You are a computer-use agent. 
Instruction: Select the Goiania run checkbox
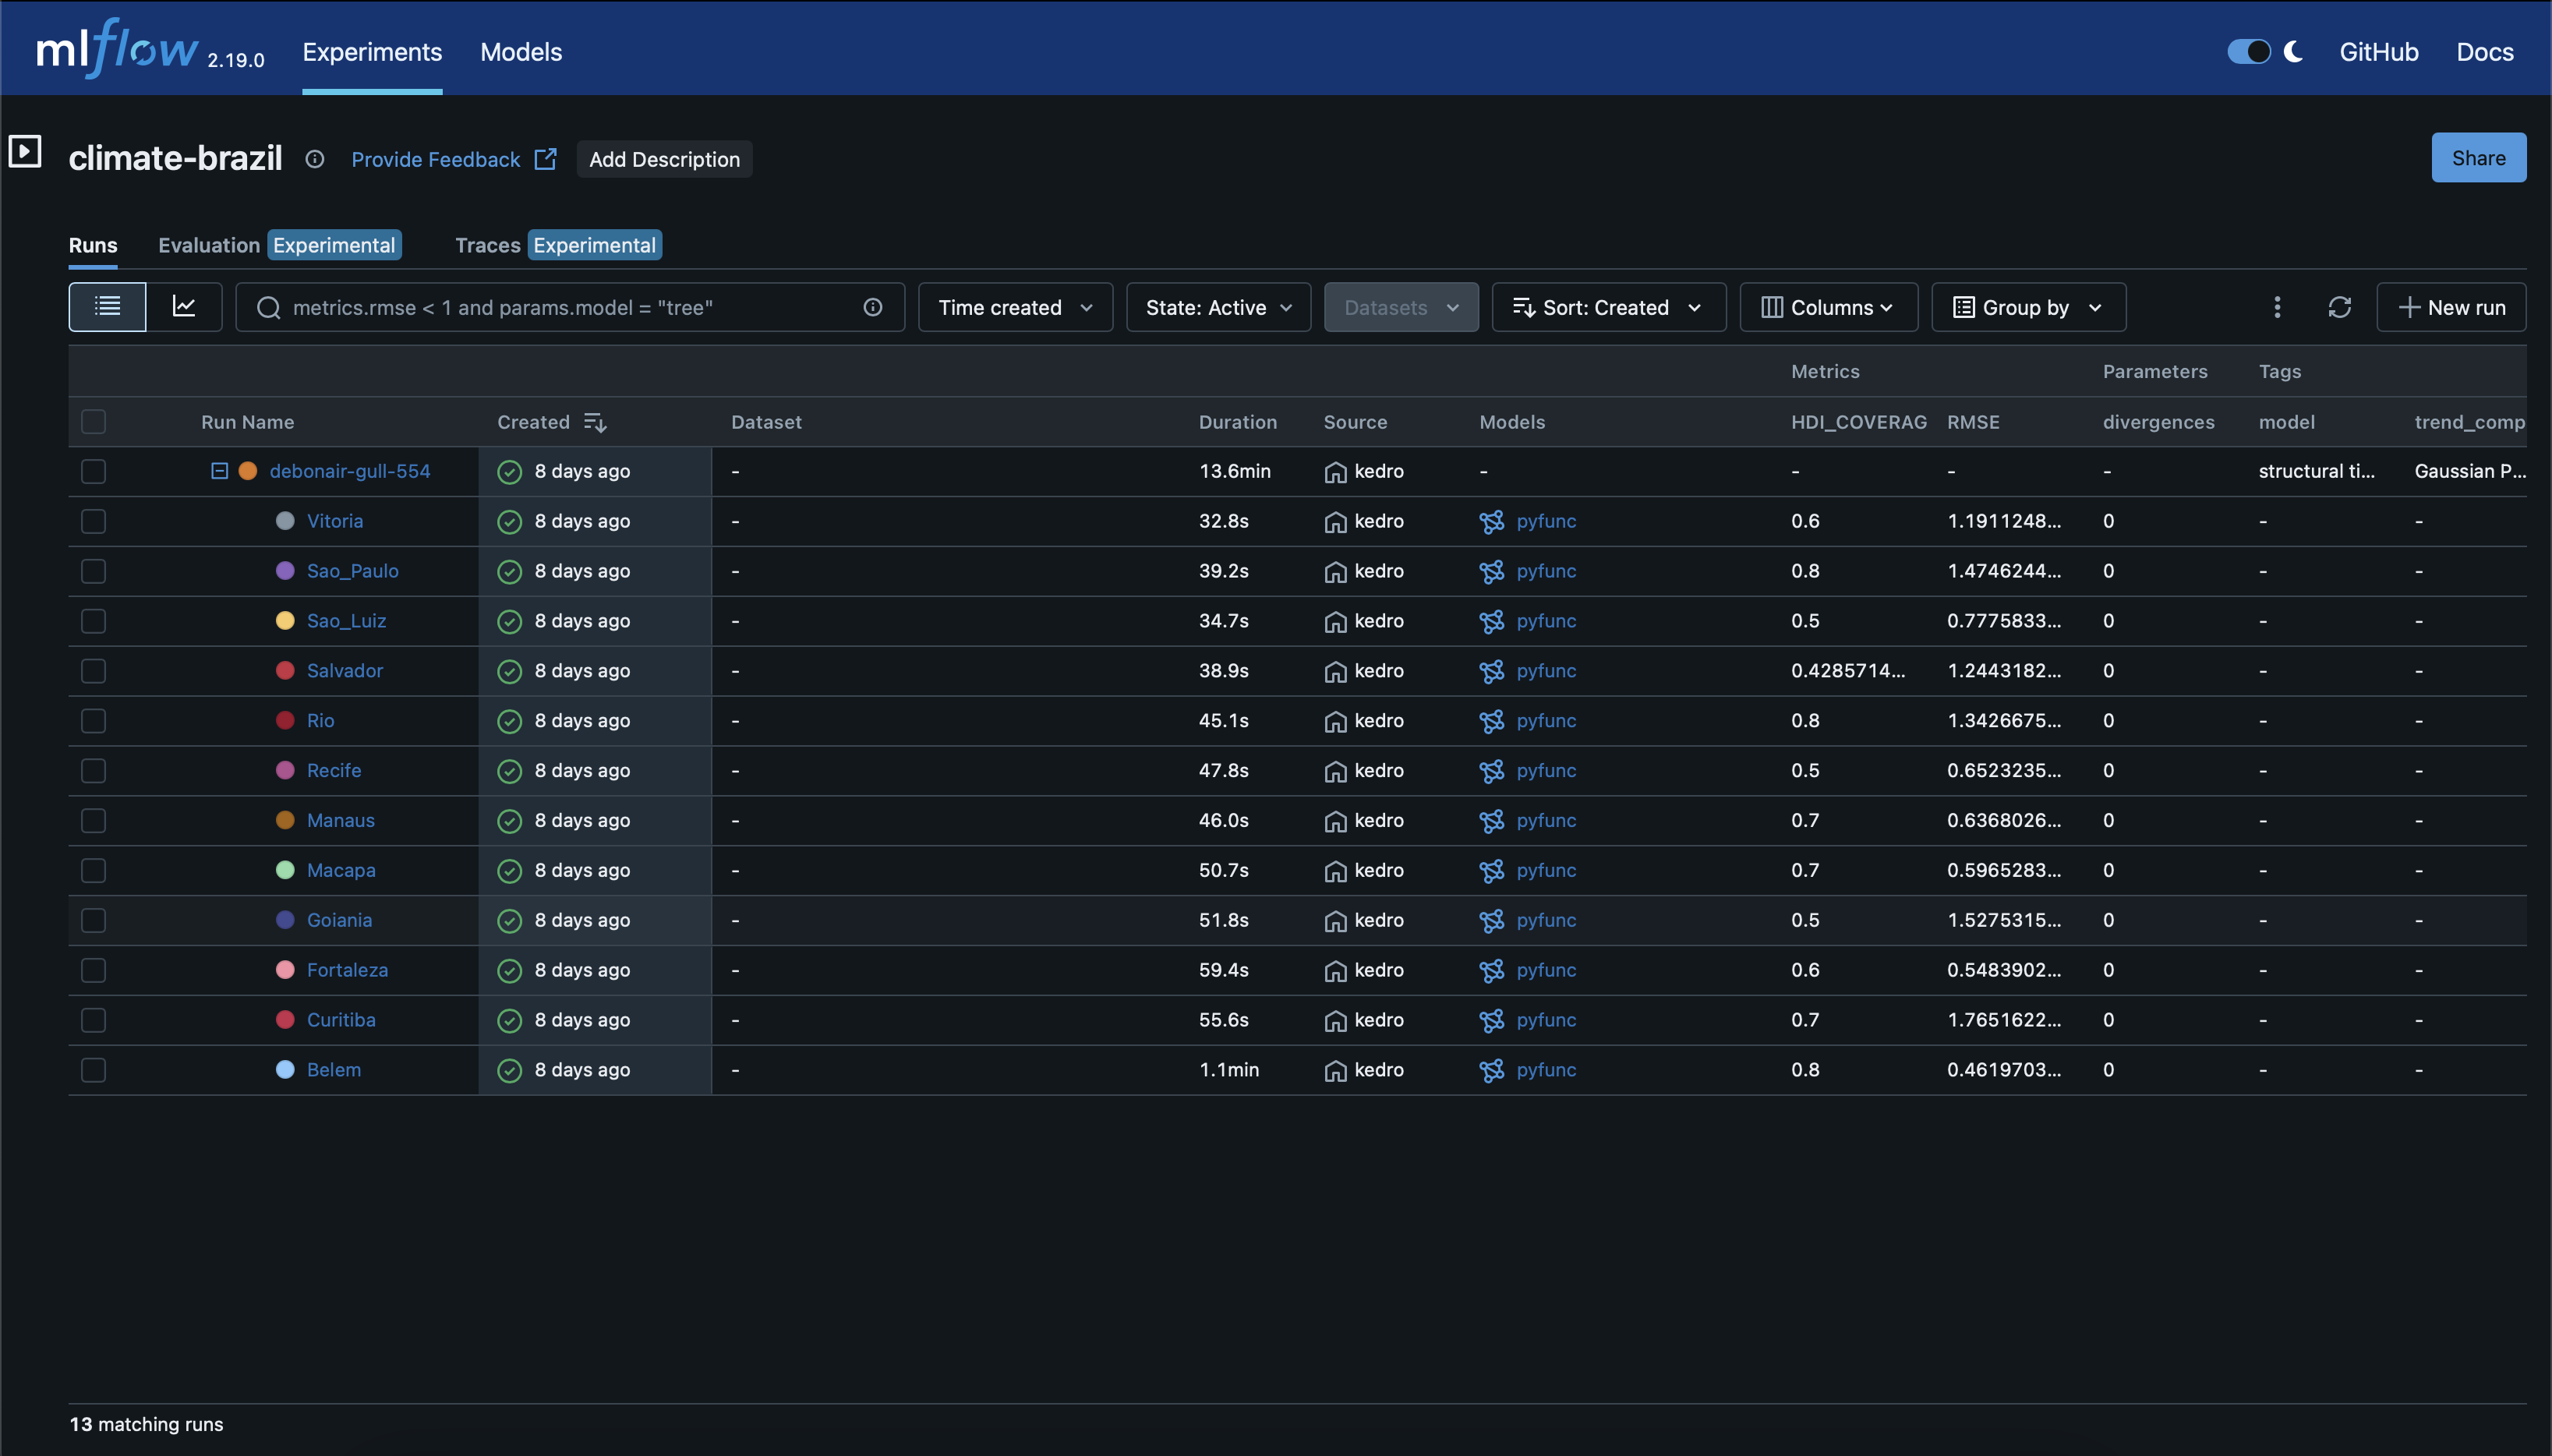(94, 920)
